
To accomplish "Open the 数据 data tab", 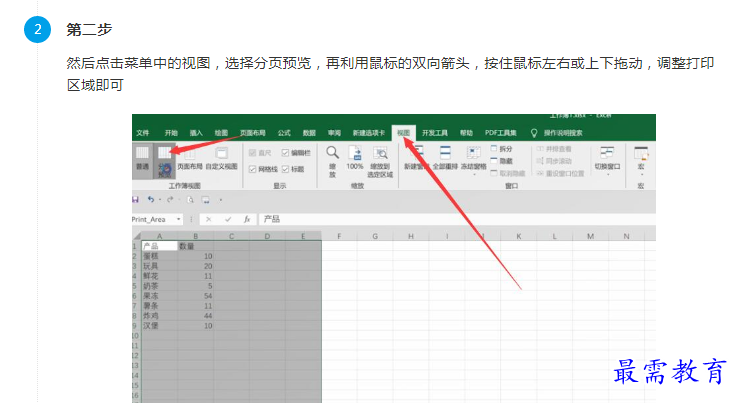I will (x=309, y=133).
